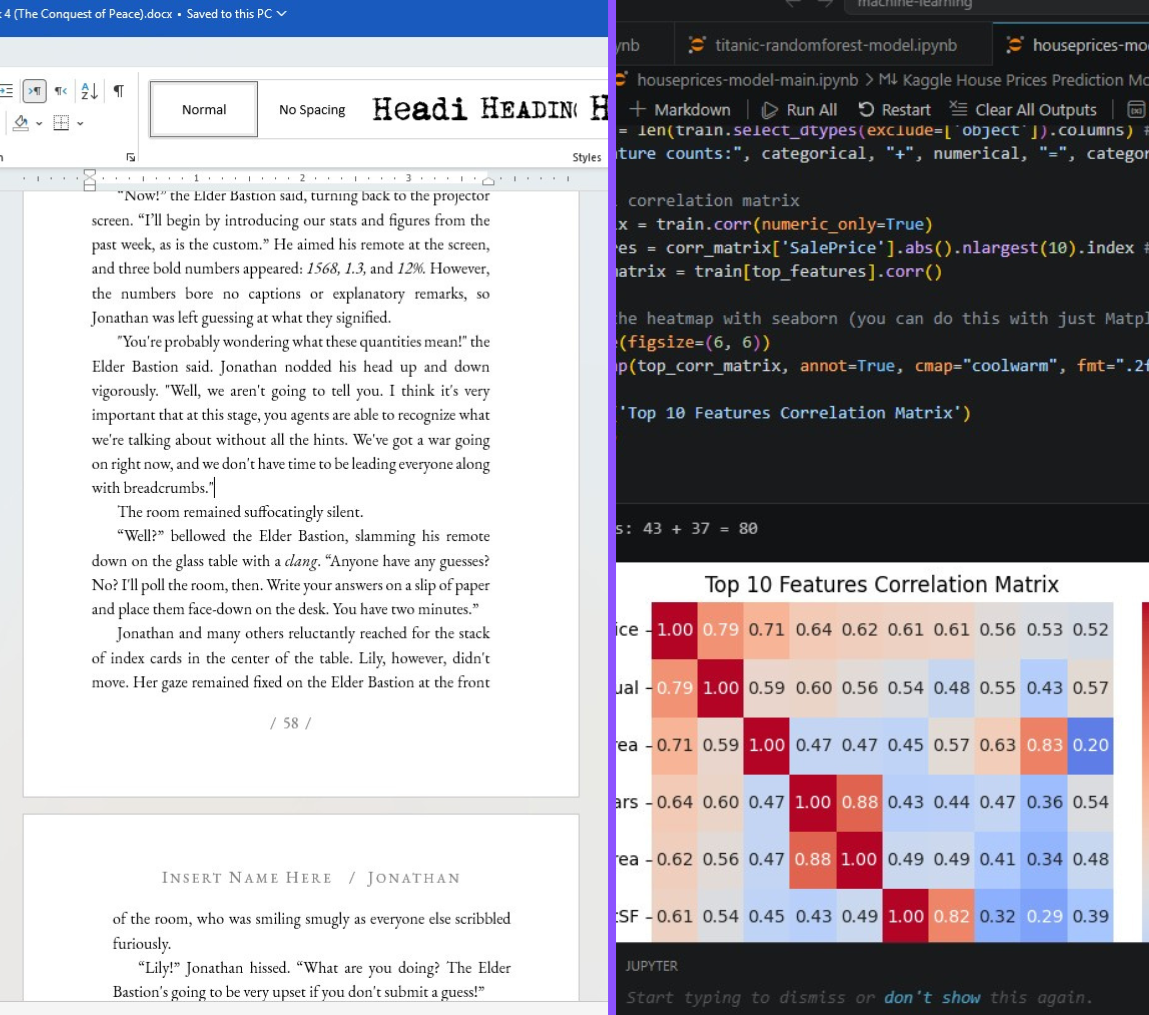Select right-to-left text direction in Word
This screenshot has width=1149, height=1015.
coord(61,91)
